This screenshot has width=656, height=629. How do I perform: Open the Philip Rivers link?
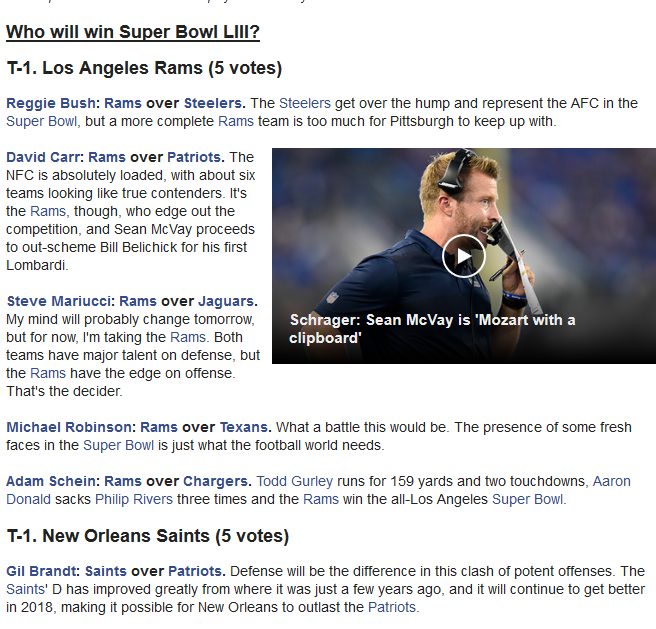coord(134,499)
